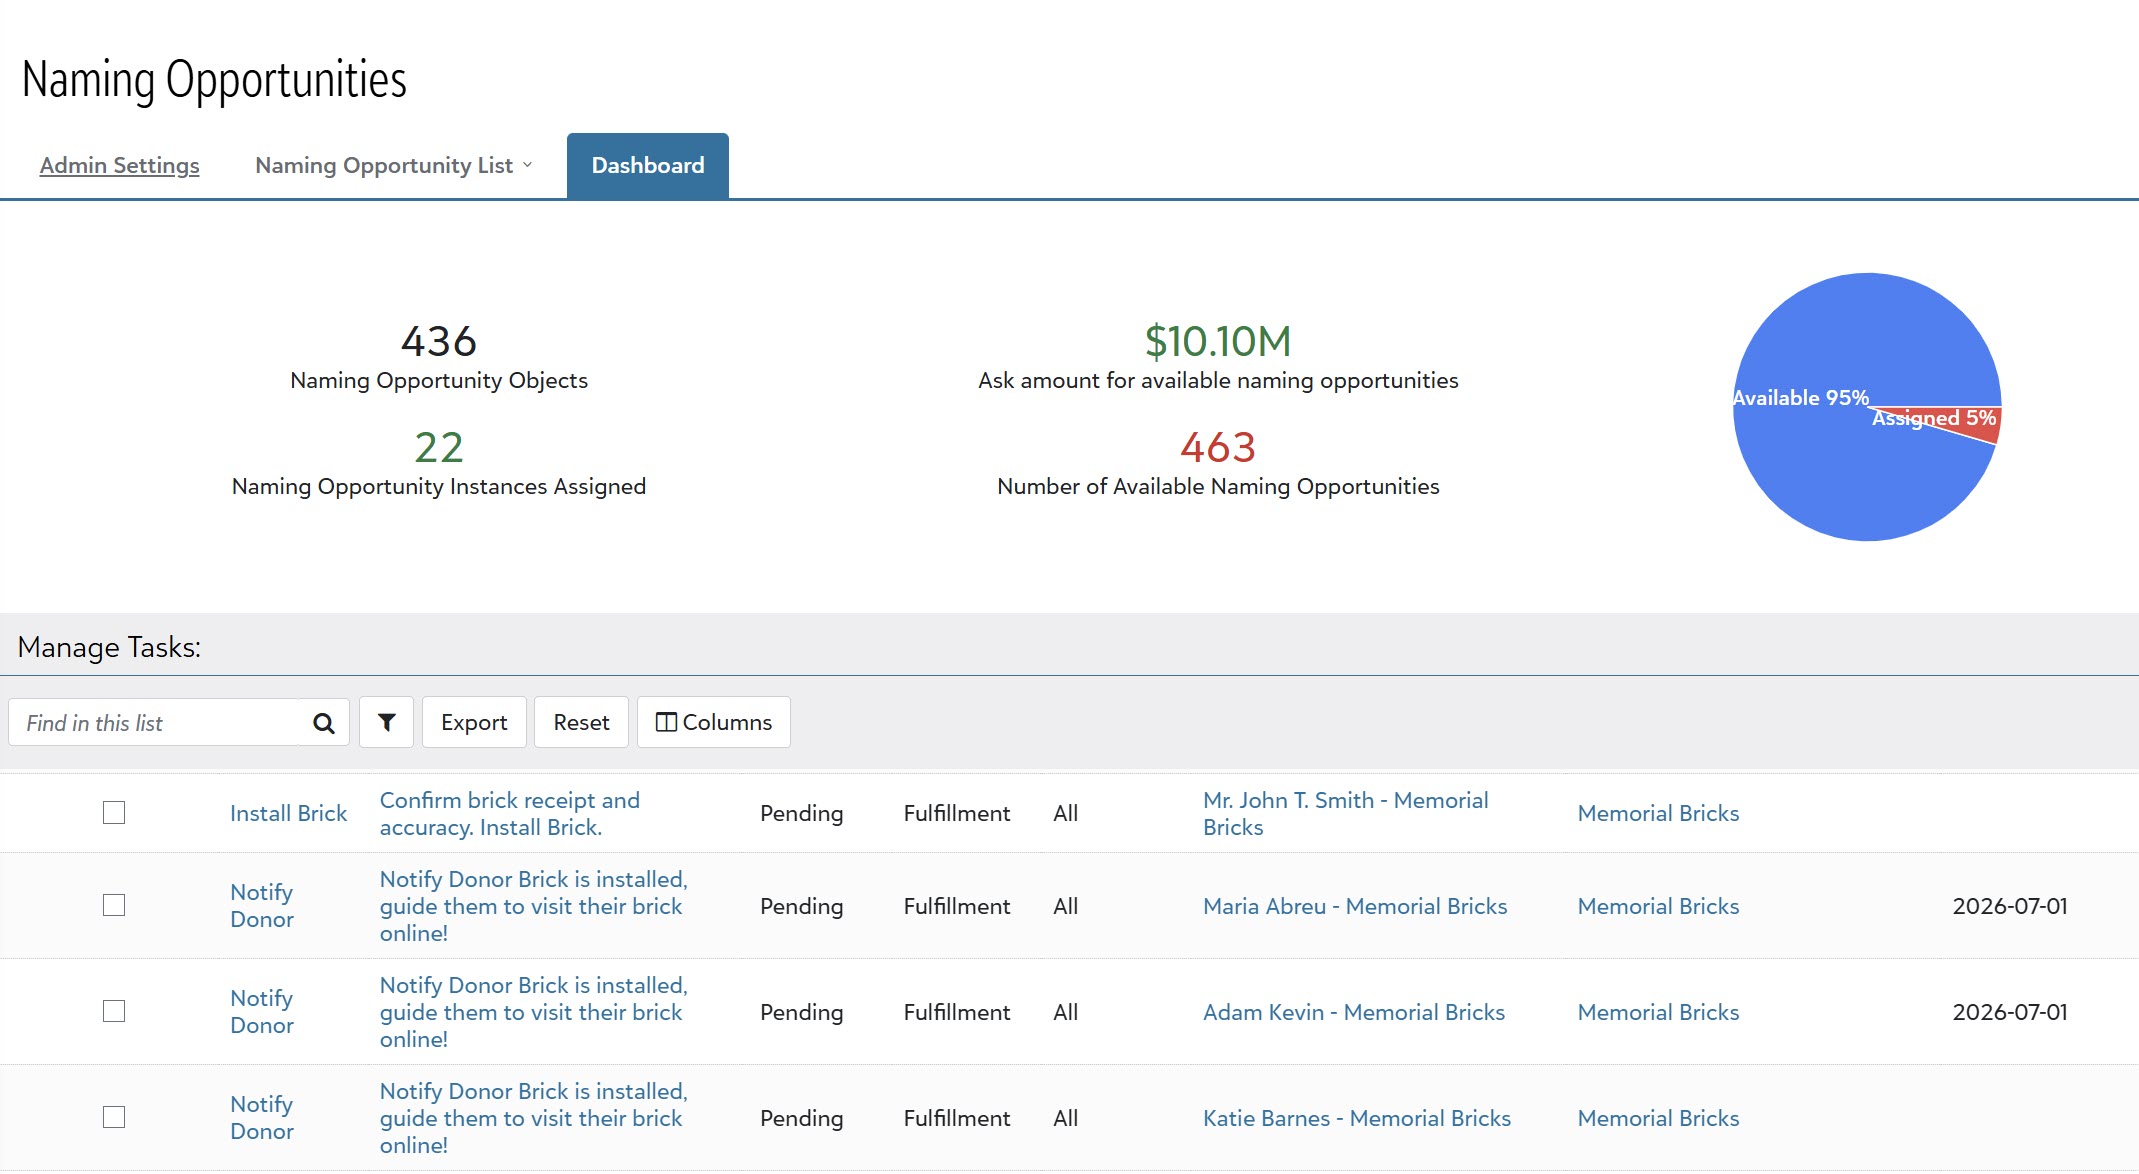Screen dimensions: 2139x1174
Task: Check the Maria Abreu row checkbox
Action: (x=114, y=905)
